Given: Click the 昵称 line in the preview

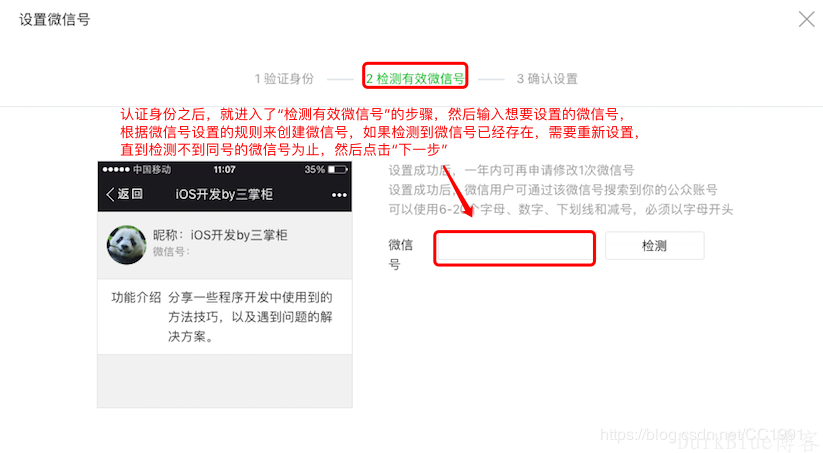Looking at the screenshot, I should pos(220,235).
